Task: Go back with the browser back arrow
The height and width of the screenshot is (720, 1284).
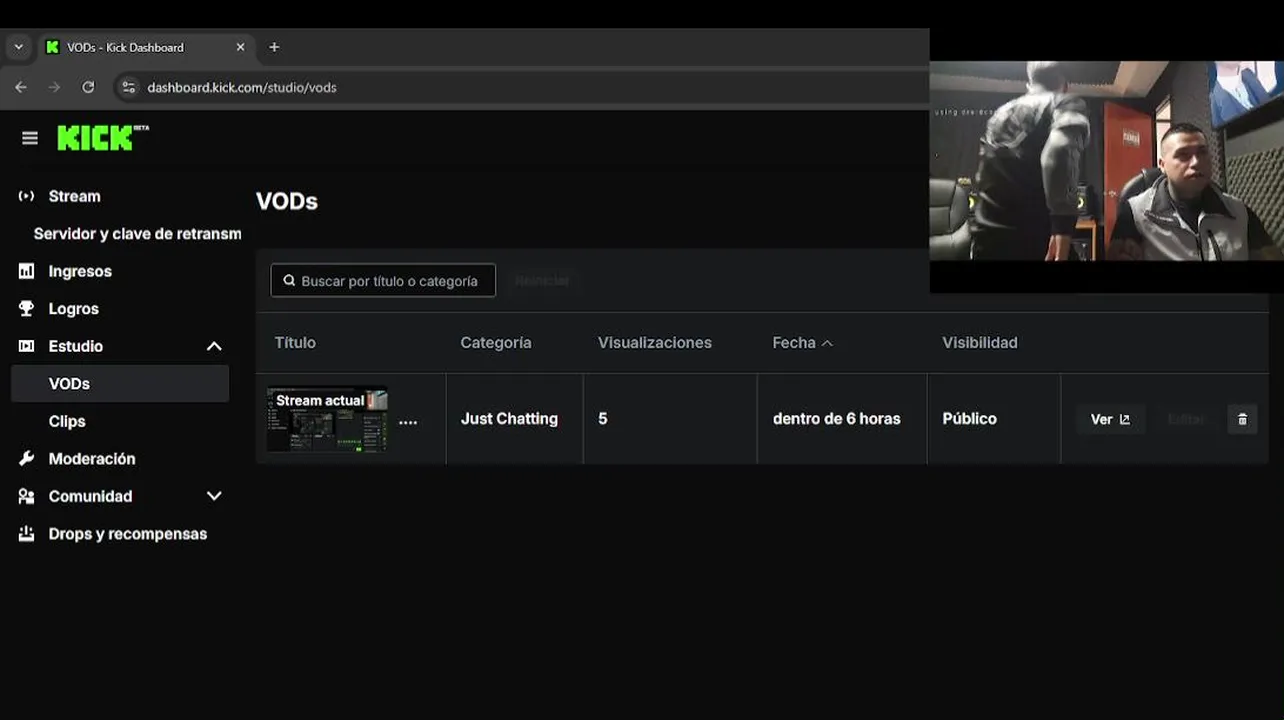Action: click(x=21, y=87)
